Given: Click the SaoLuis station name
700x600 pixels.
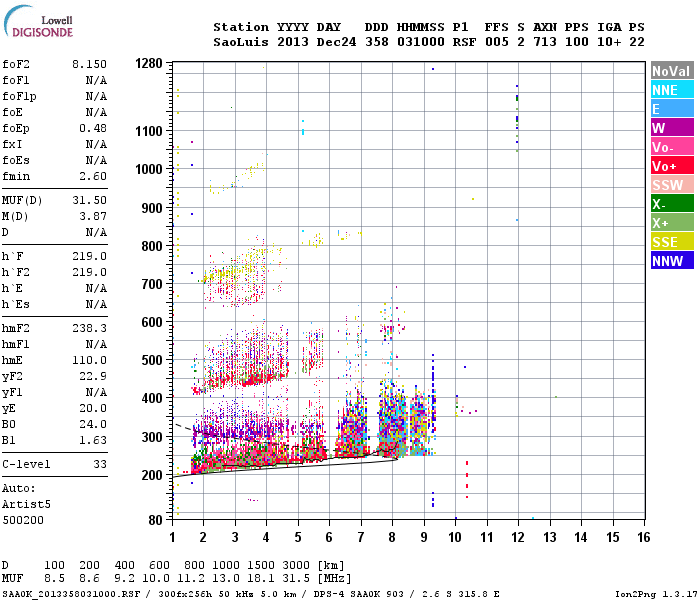Looking at the screenshot, I should [241, 42].
